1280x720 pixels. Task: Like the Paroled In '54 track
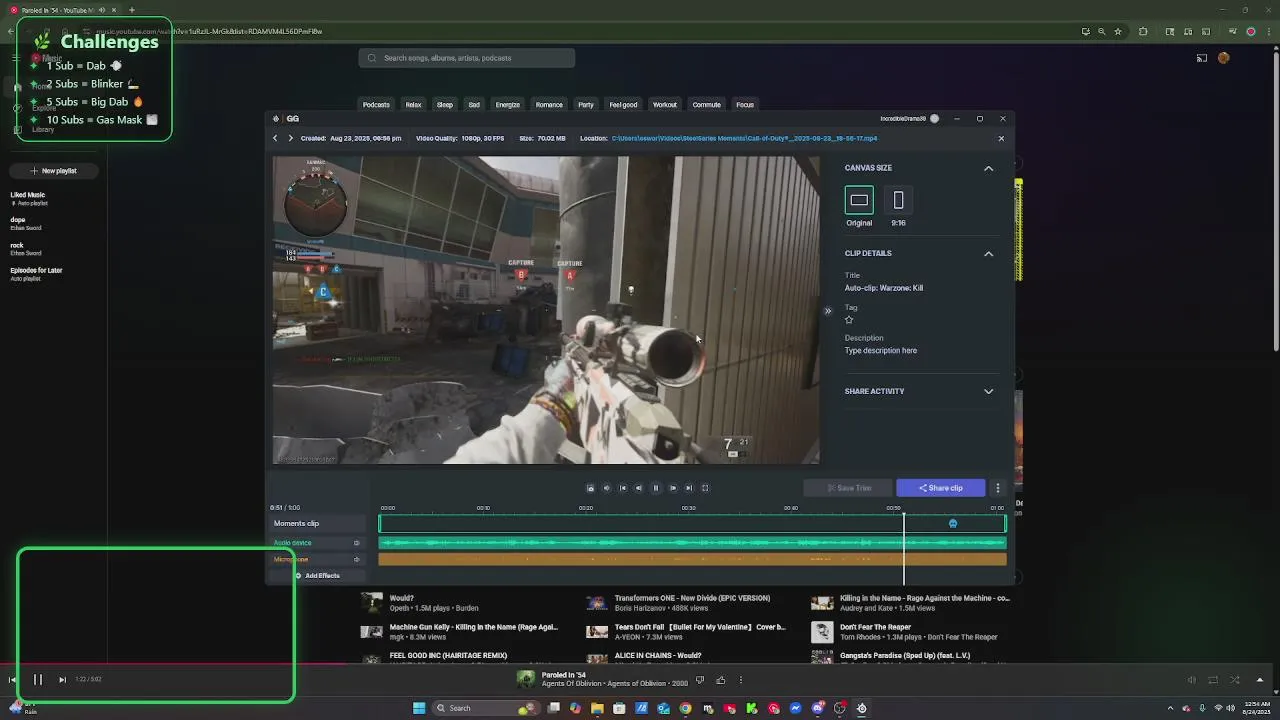click(x=720, y=680)
